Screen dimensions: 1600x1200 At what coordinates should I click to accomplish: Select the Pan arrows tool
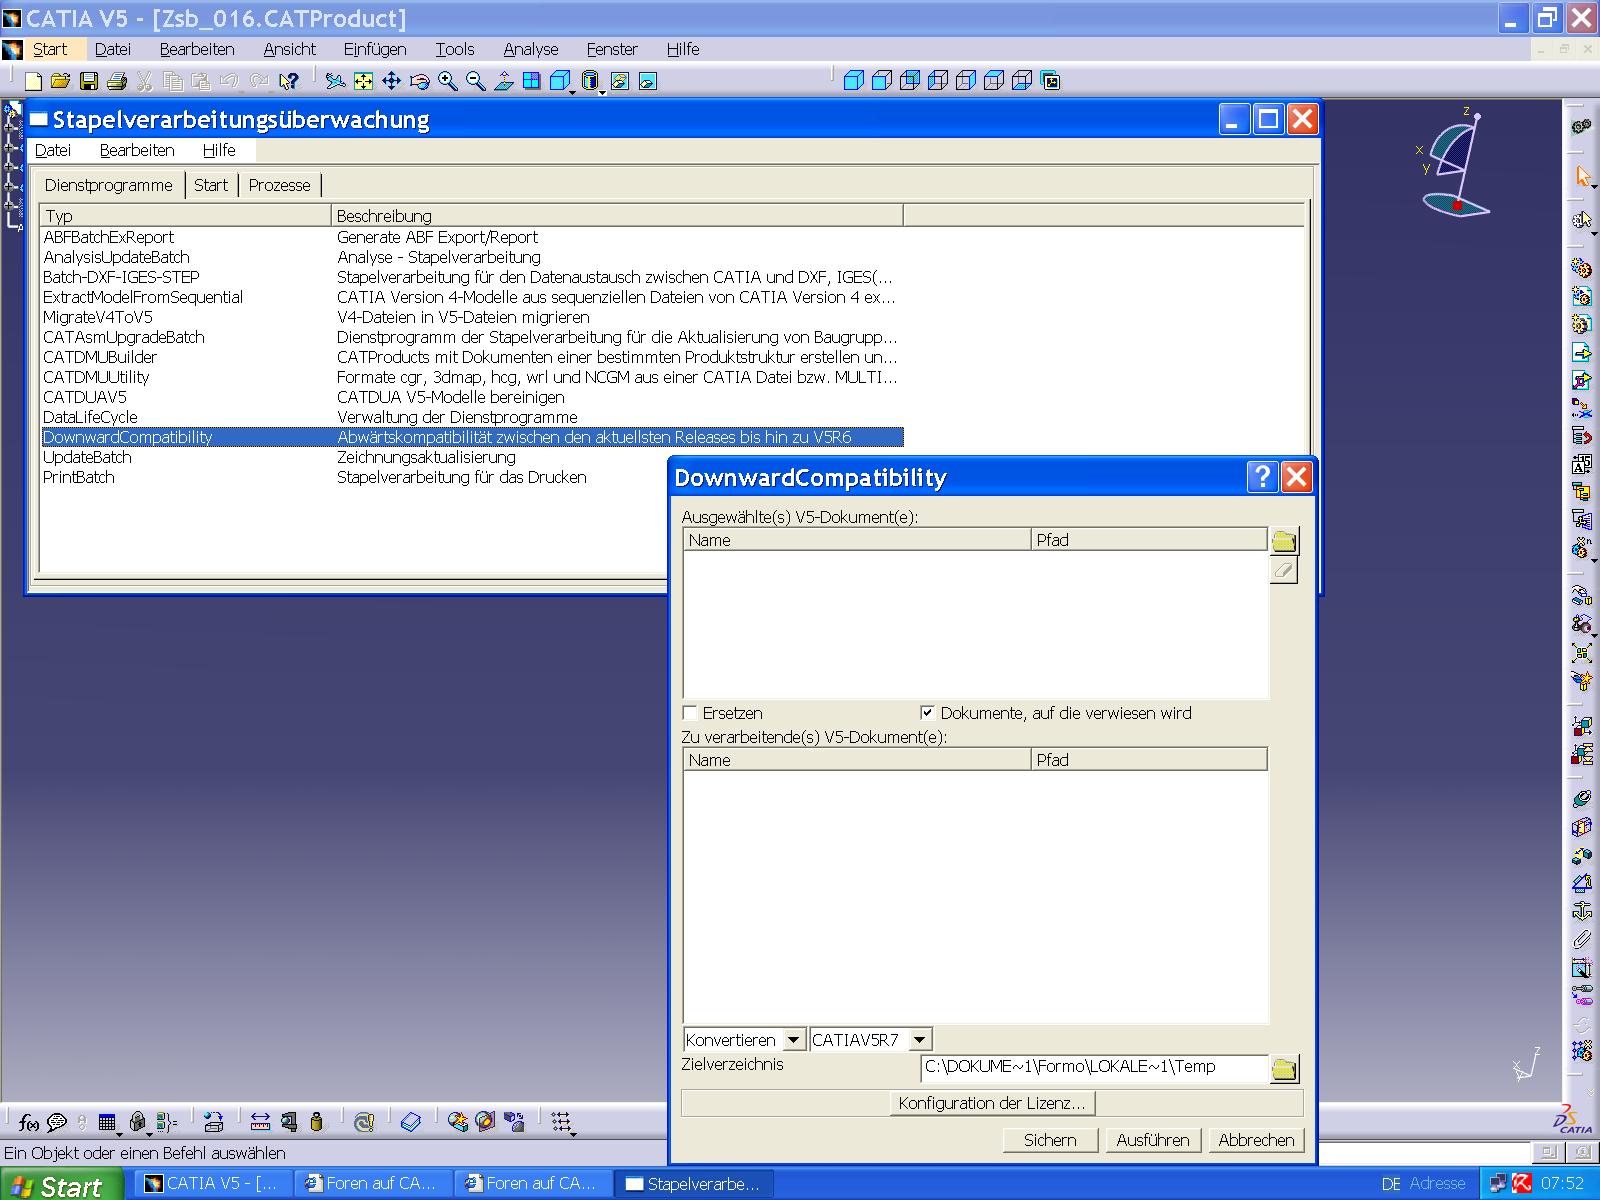(391, 81)
